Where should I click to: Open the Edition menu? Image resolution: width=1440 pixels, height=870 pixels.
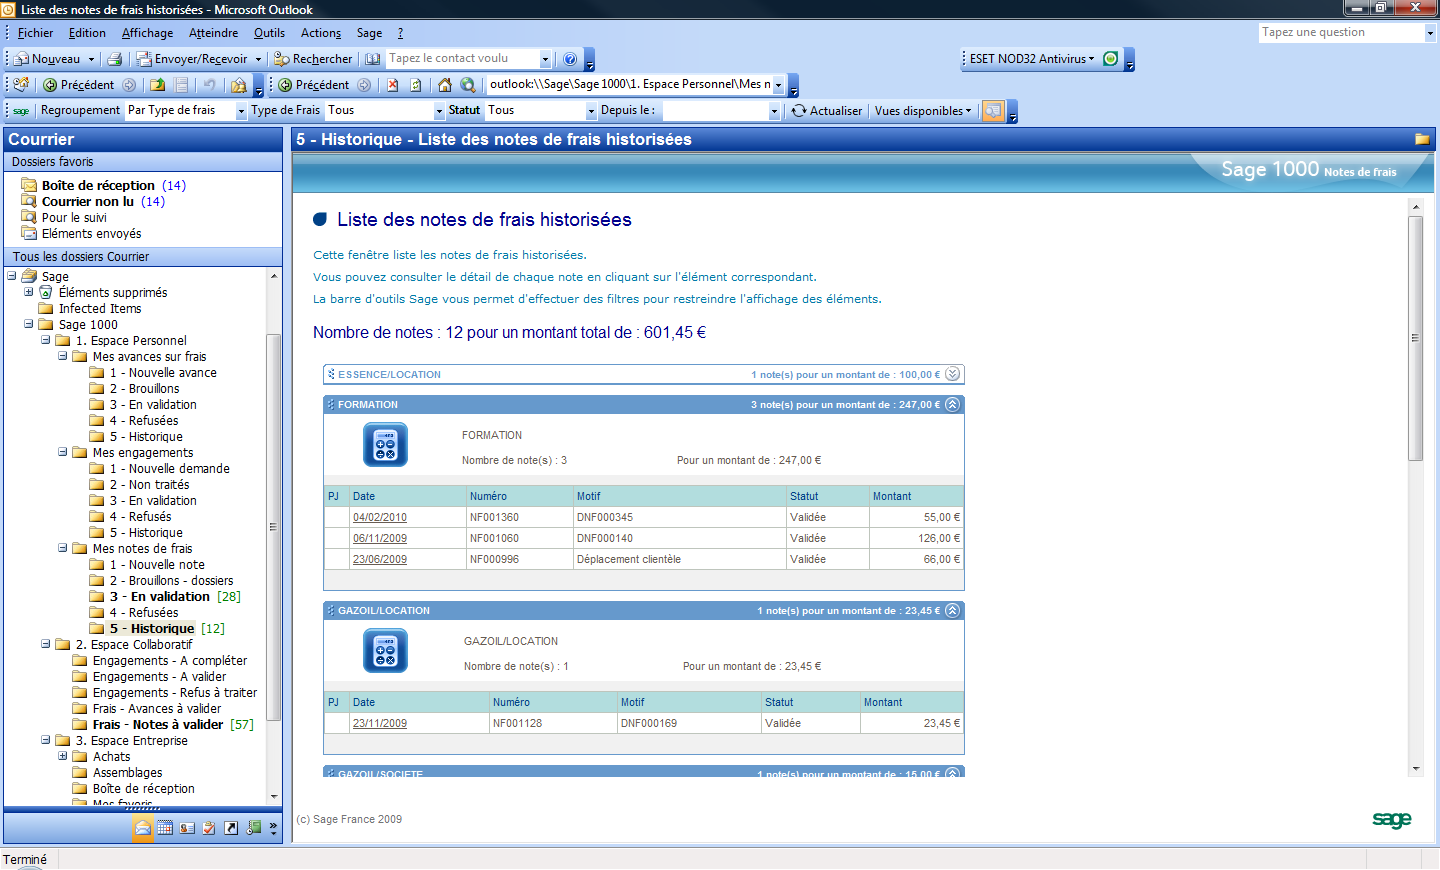pos(87,33)
